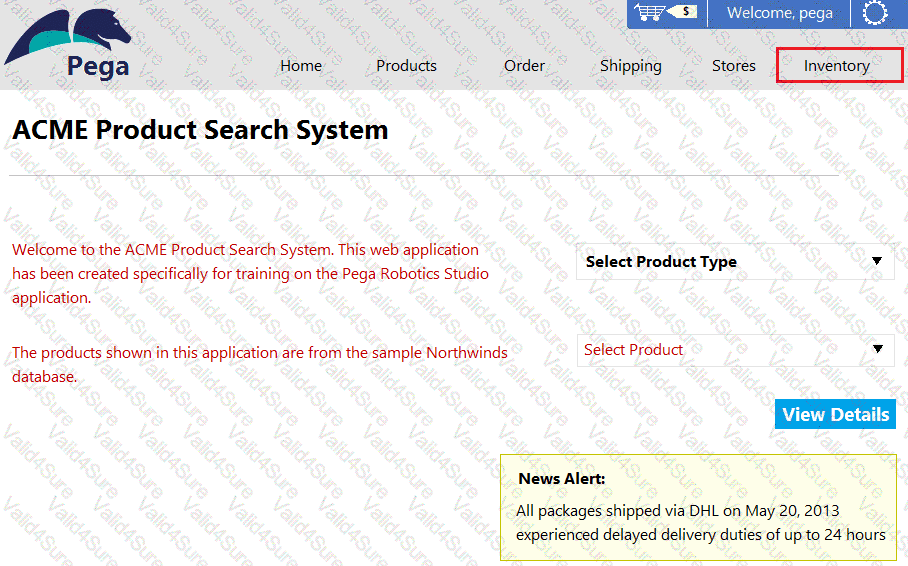This screenshot has width=908, height=566.
Task: Click the News Alert heading
Action: [x=561, y=479]
